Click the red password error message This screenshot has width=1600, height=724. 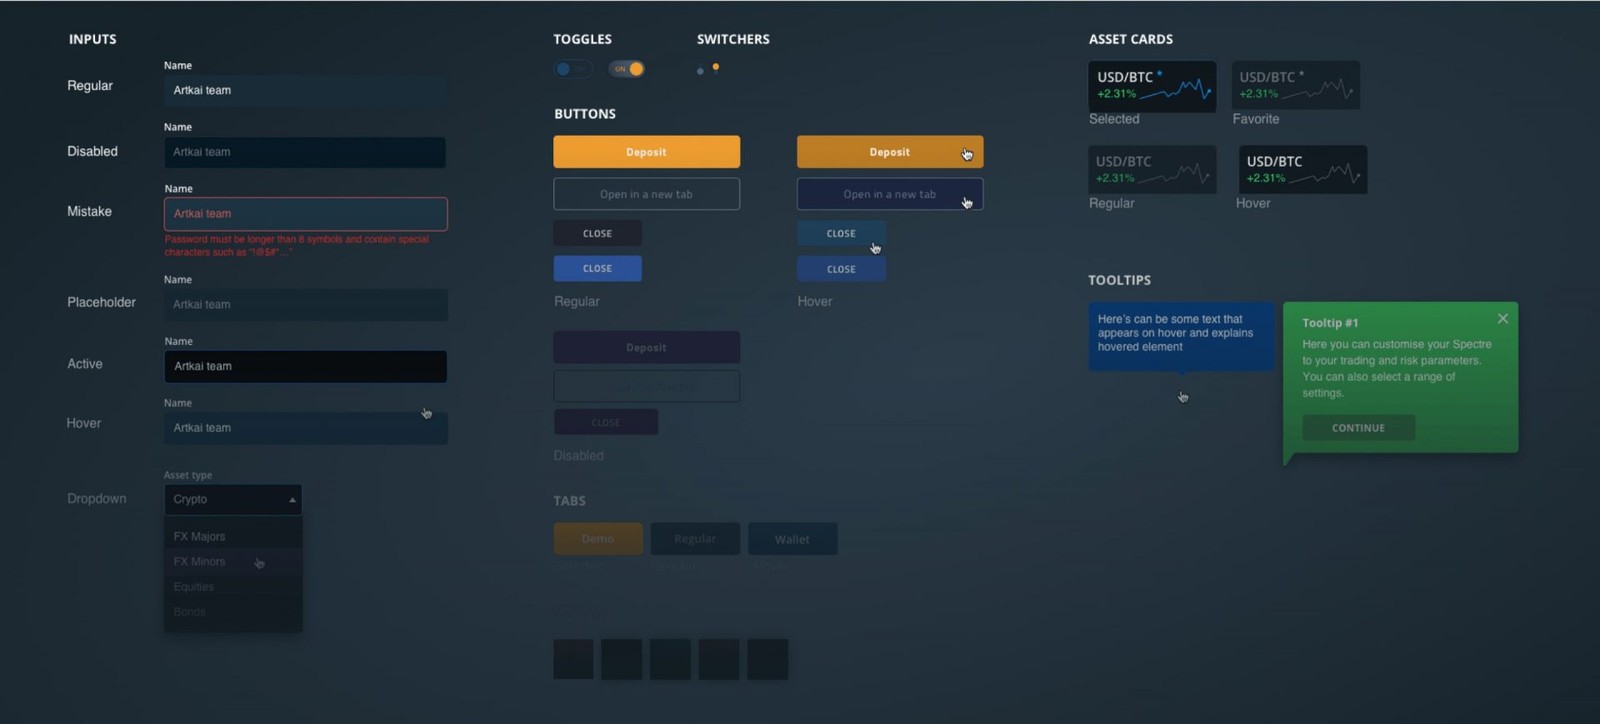[297, 246]
